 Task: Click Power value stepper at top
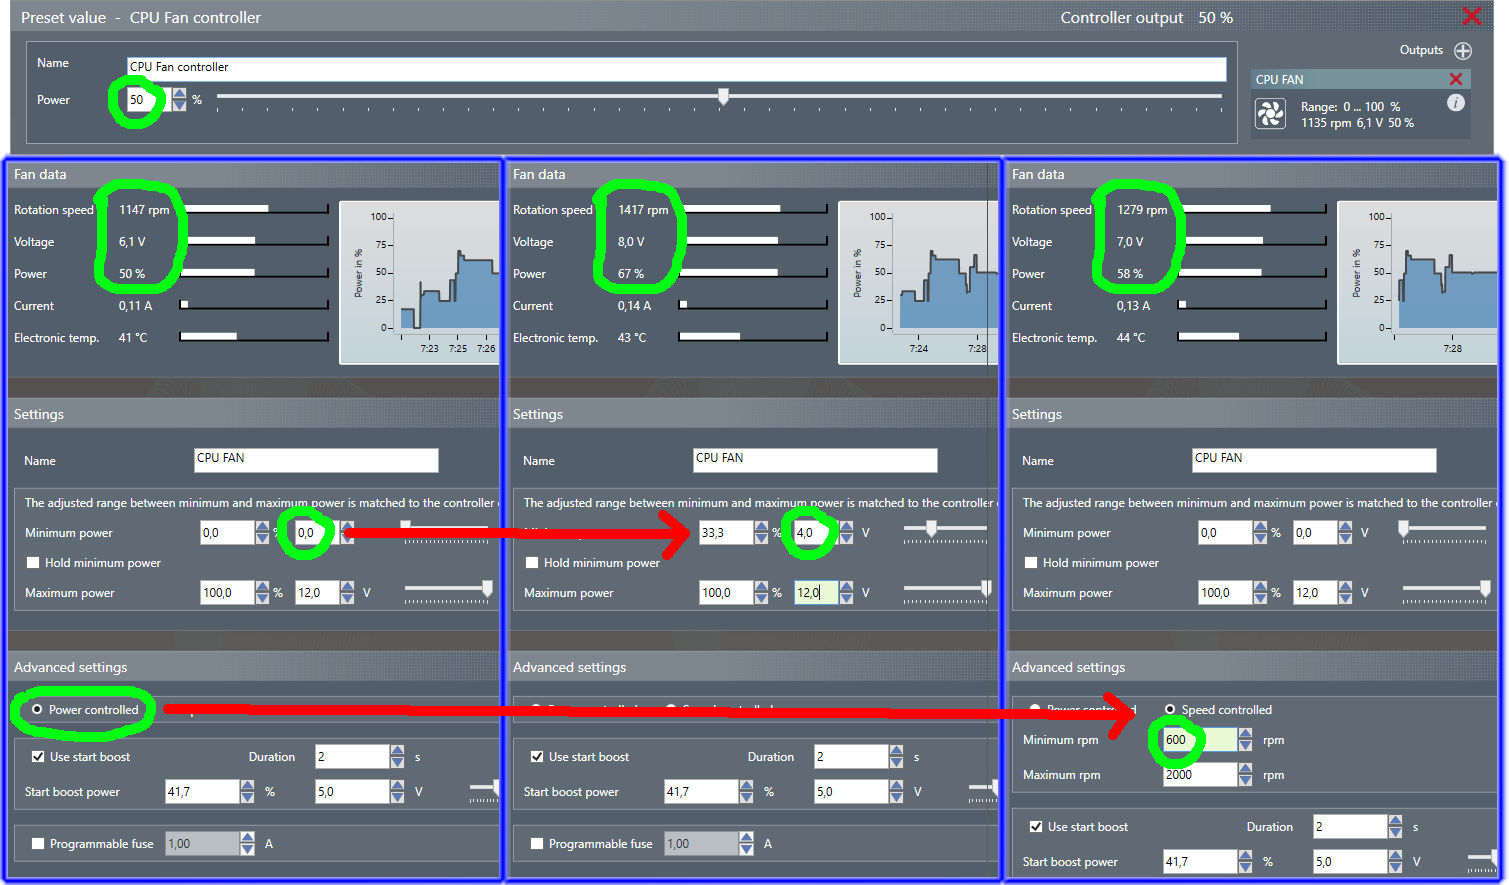pyautogui.click(x=179, y=100)
